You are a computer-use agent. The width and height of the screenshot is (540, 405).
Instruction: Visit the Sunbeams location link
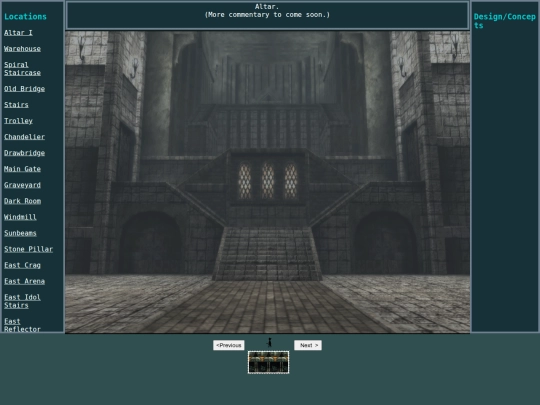(x=20, y=233)
